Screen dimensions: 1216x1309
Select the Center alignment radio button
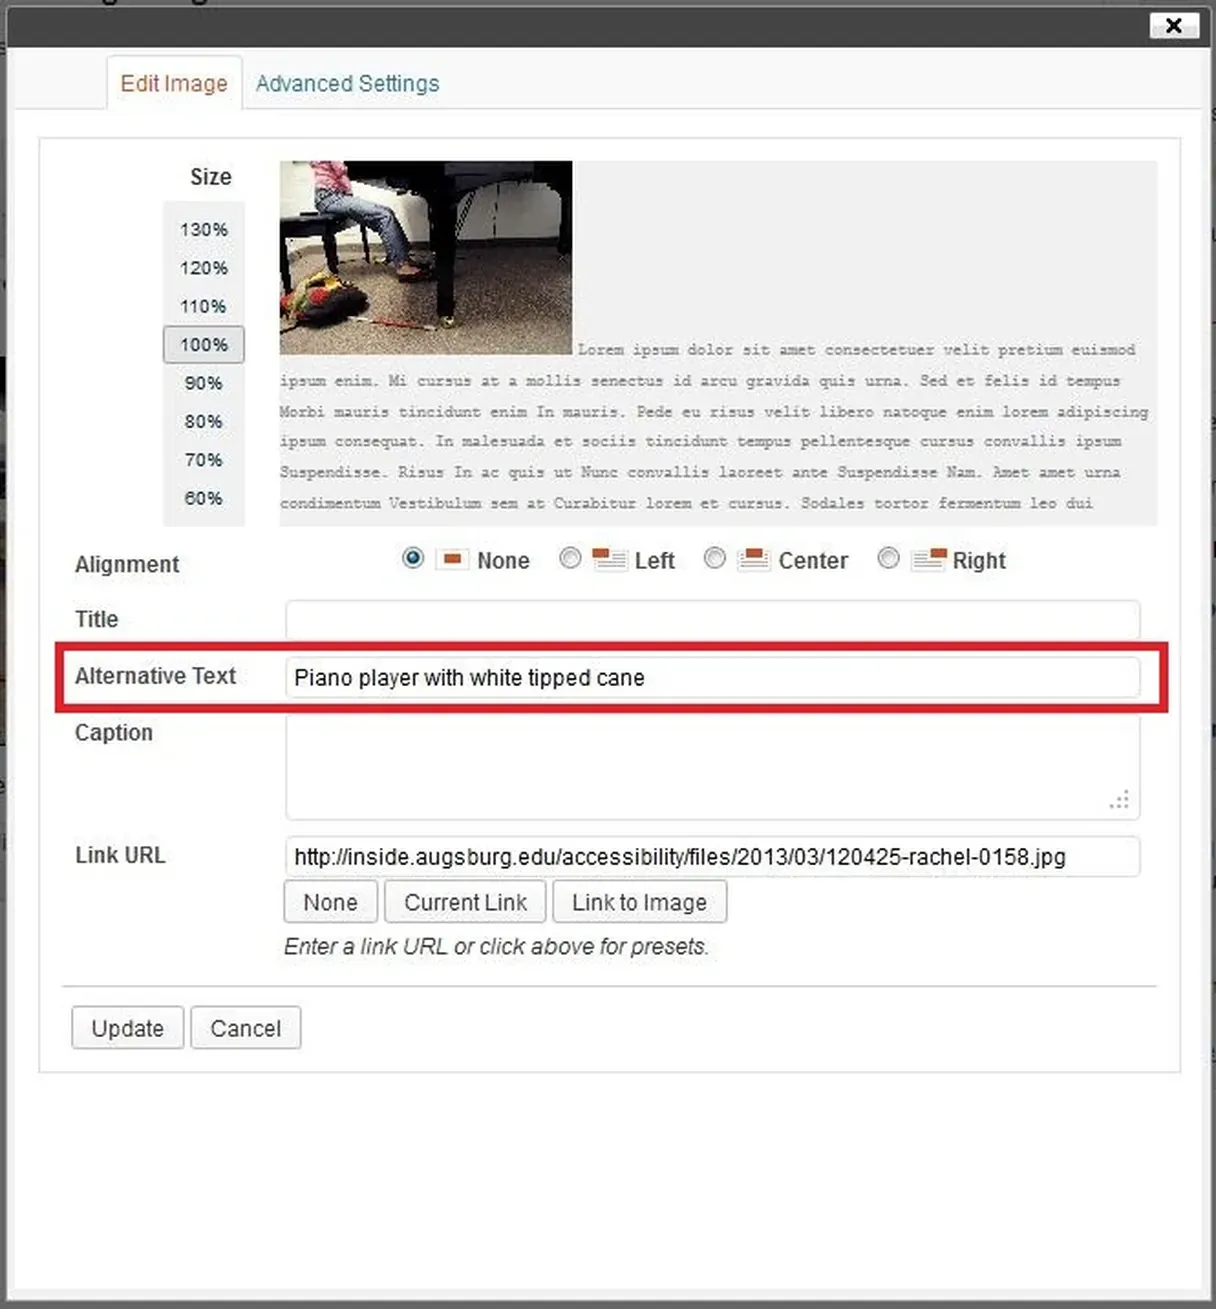pyautogui.click(x=714, y=559)
